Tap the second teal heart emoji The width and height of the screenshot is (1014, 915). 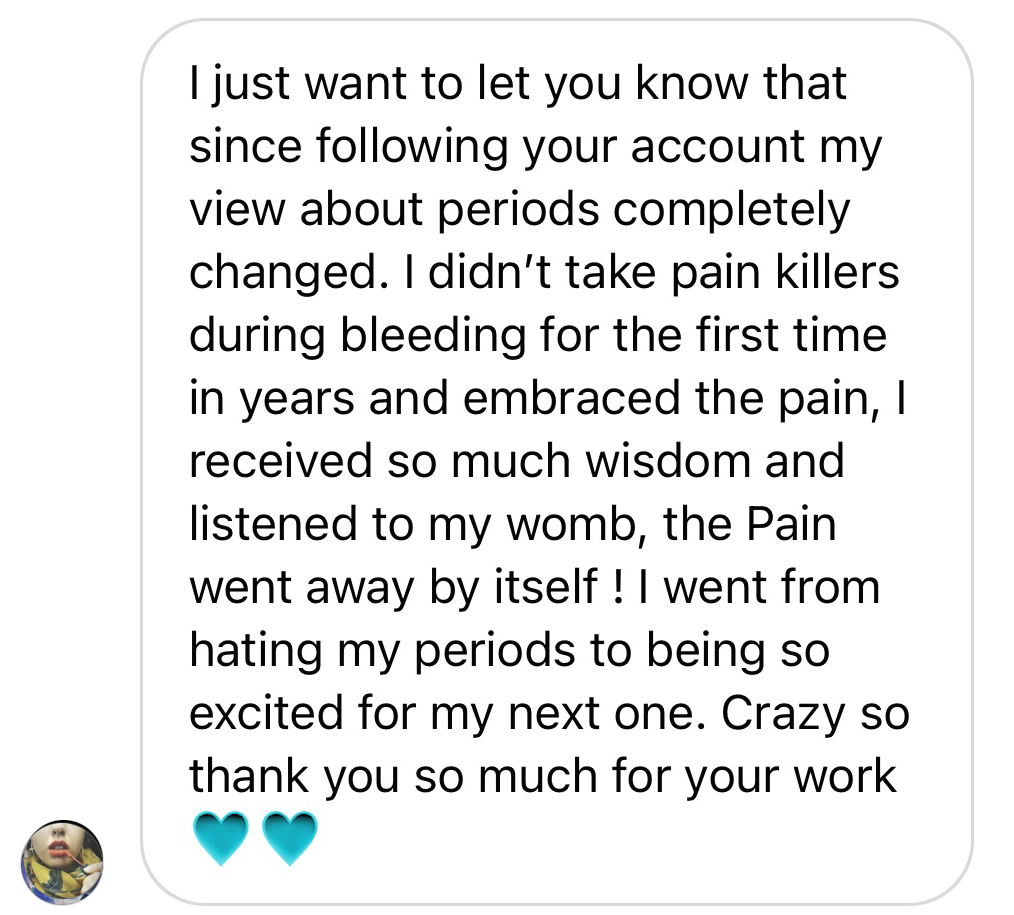[x=290, y=838]
